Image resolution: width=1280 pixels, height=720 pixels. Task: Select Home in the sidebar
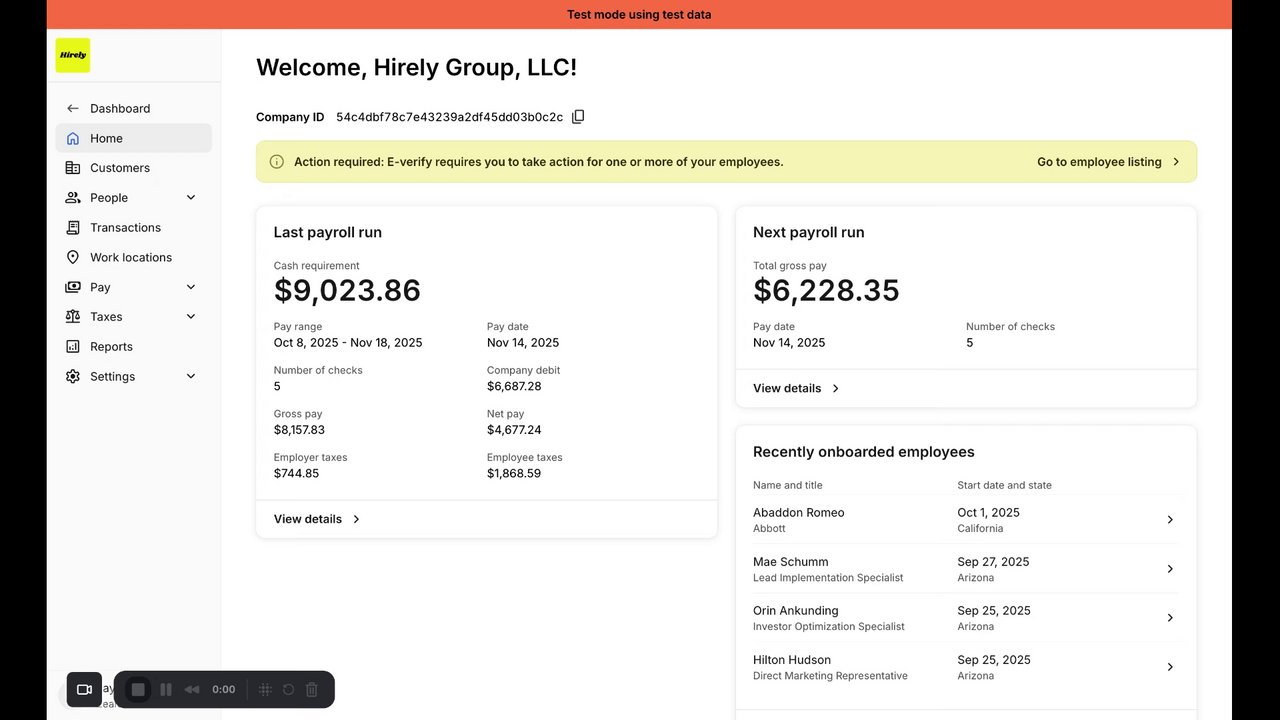pyautogui.click(x=106, y=139)
